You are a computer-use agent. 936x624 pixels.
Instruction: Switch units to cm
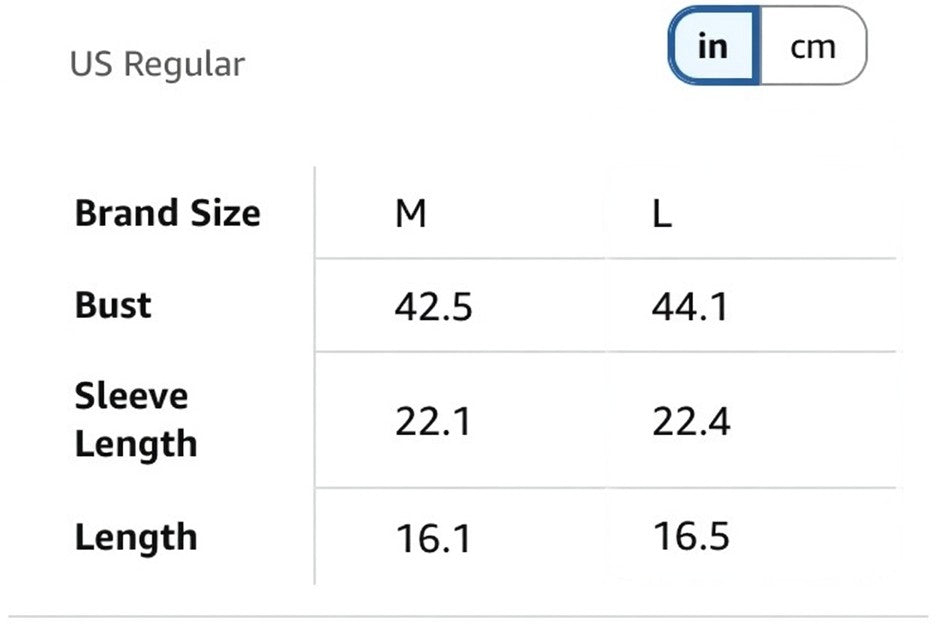click(813, 46)
